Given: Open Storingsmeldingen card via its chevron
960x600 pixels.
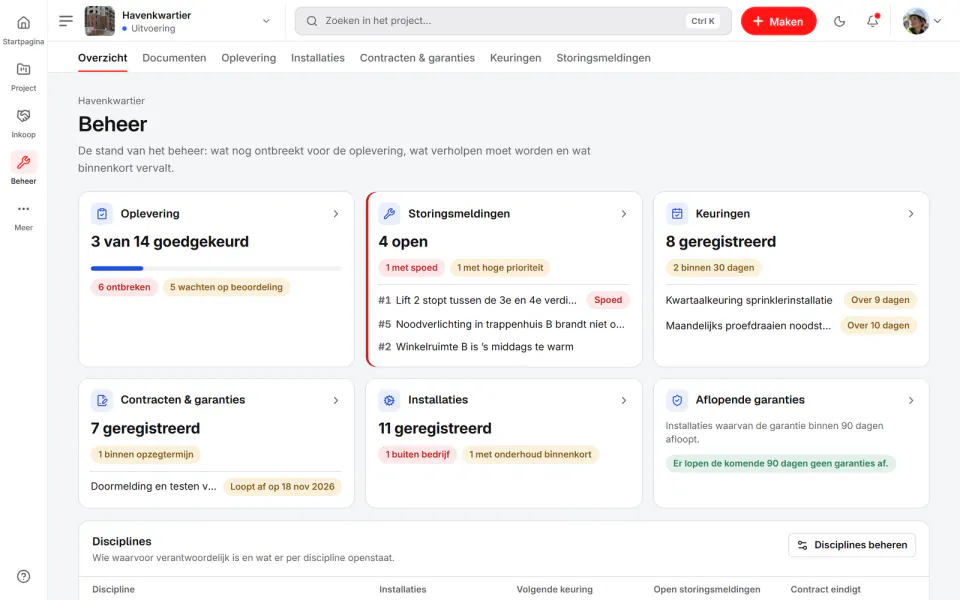Looking at the screenshot, I should [623, 214].
